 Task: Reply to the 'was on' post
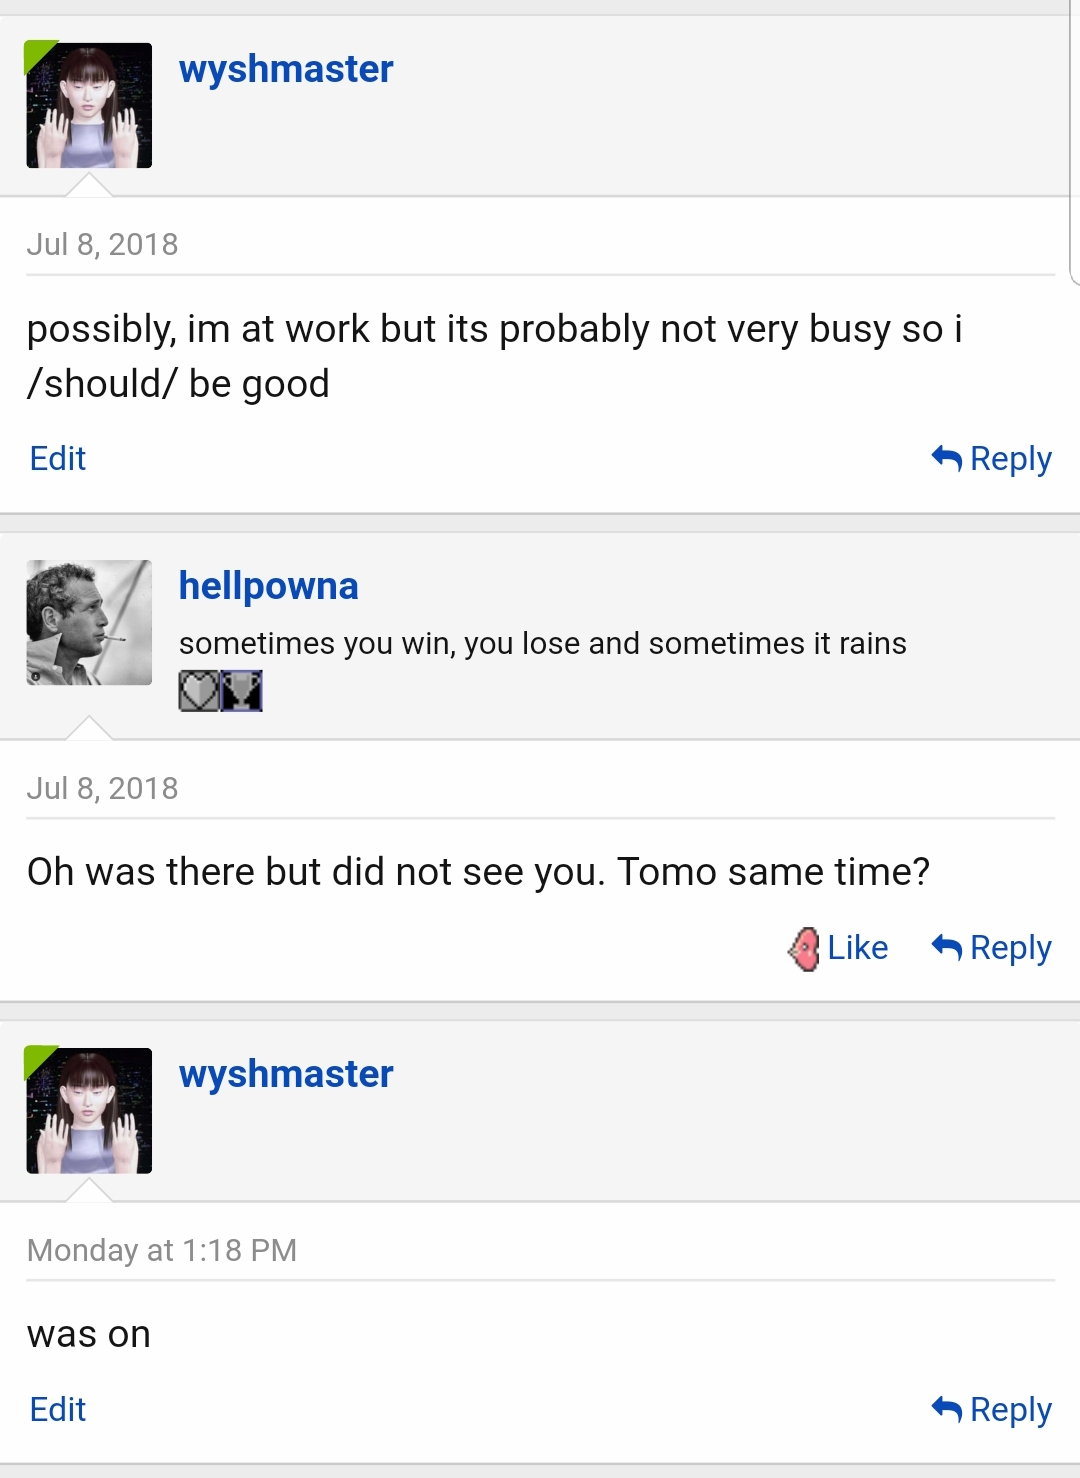[x=991, y=1410]
